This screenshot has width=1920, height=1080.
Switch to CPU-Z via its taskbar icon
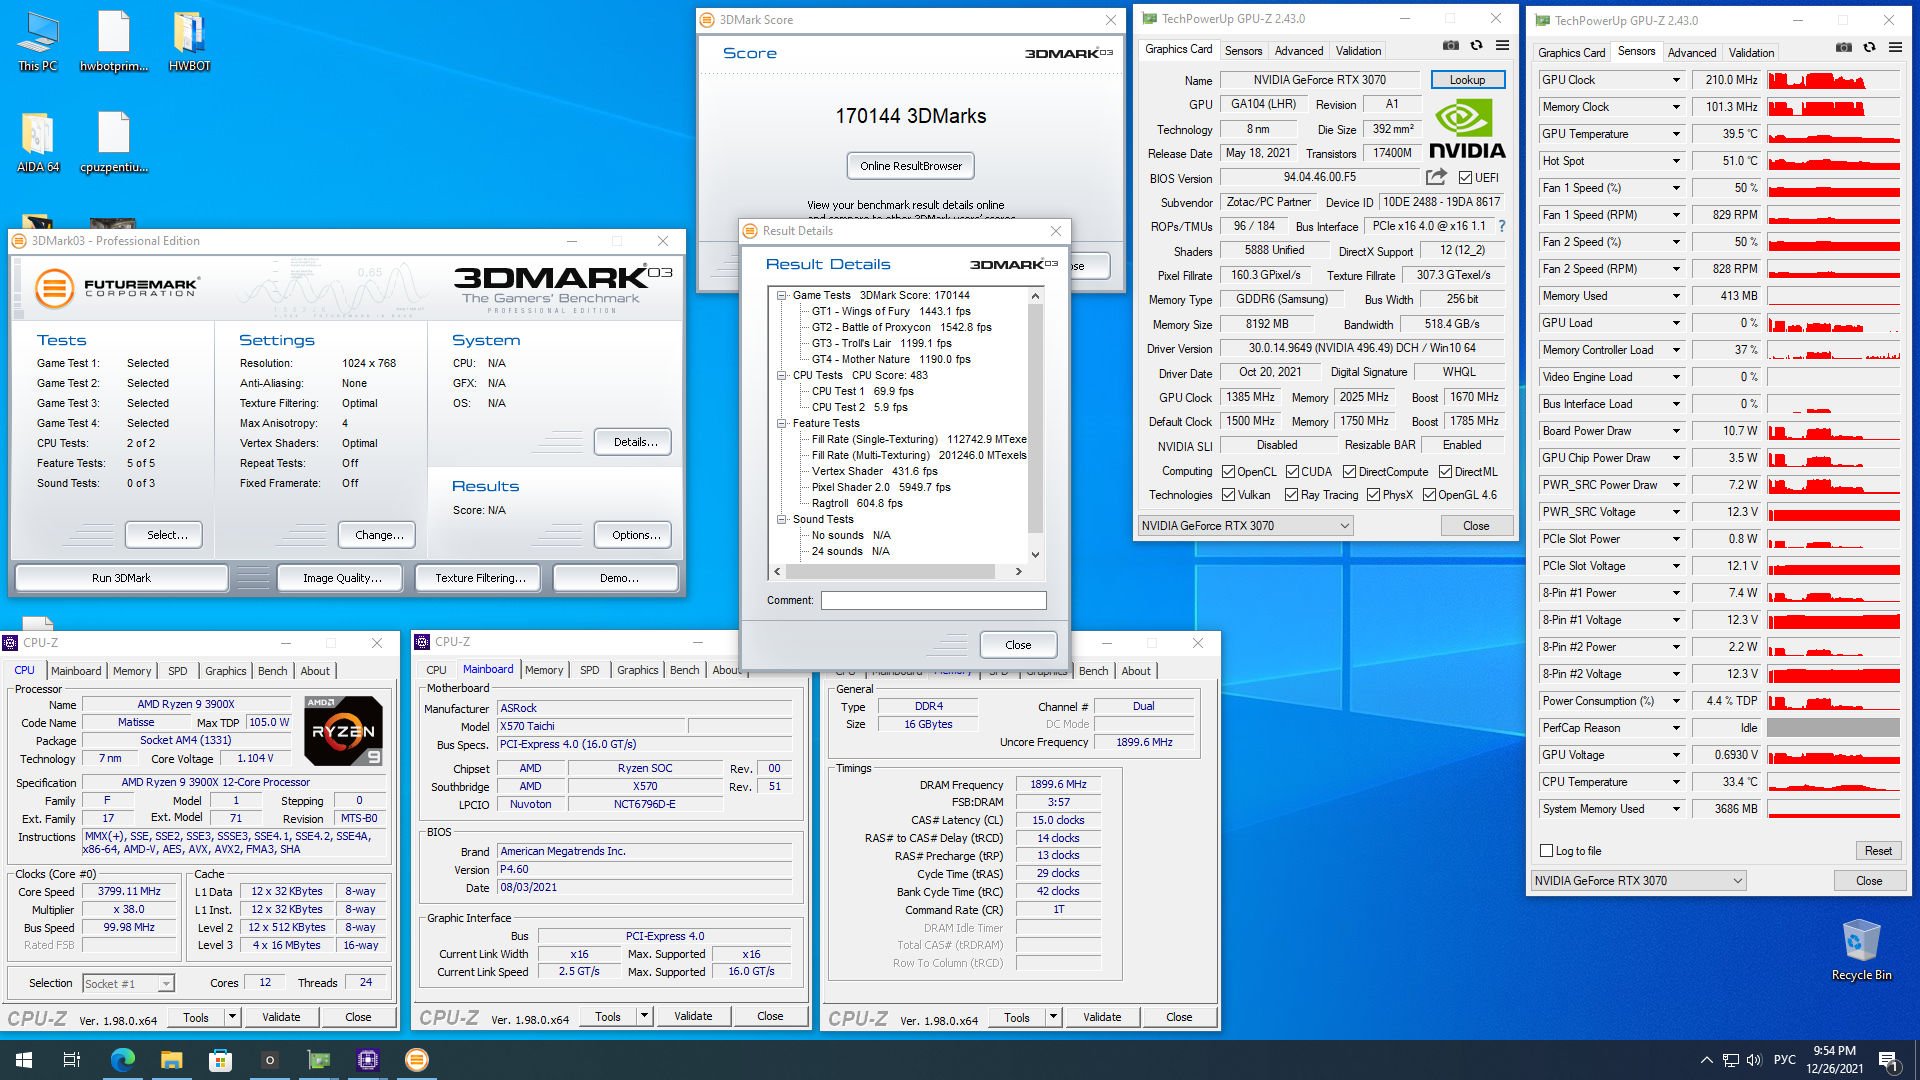pos(367,1060)
